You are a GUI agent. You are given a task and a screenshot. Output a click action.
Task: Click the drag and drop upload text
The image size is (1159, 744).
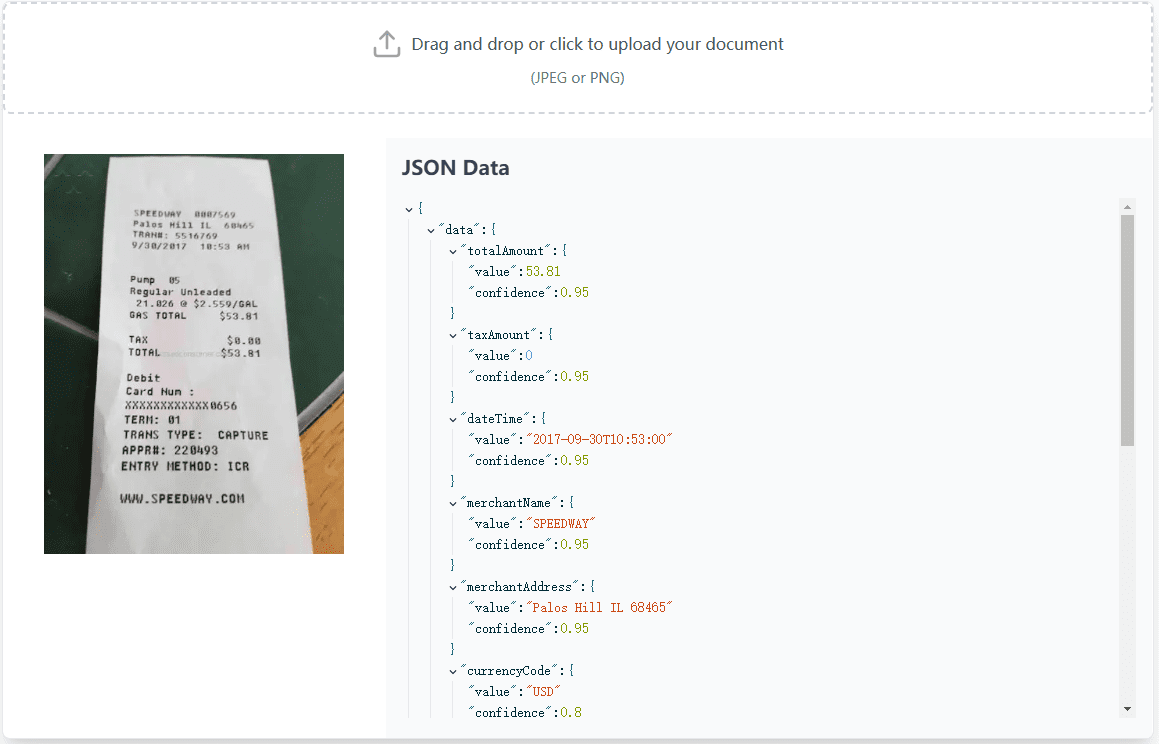point(597,44)
